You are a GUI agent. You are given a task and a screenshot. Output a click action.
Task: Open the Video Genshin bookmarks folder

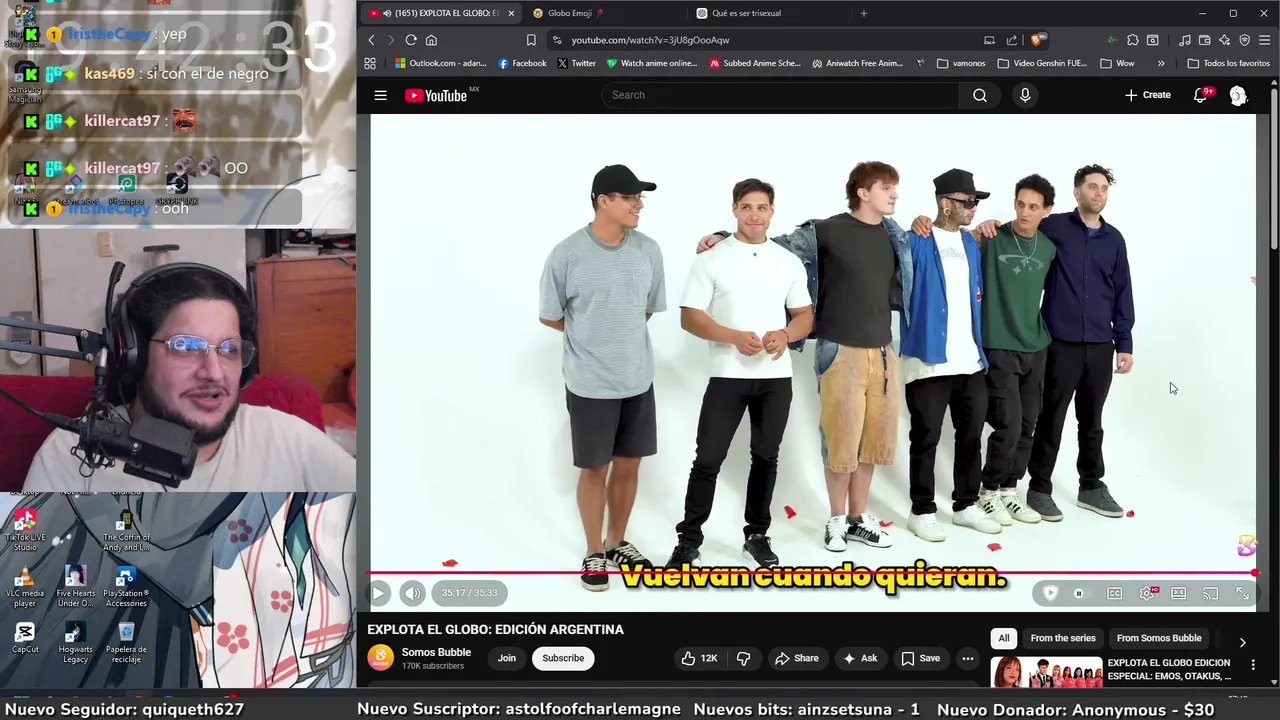(1042, 63)
